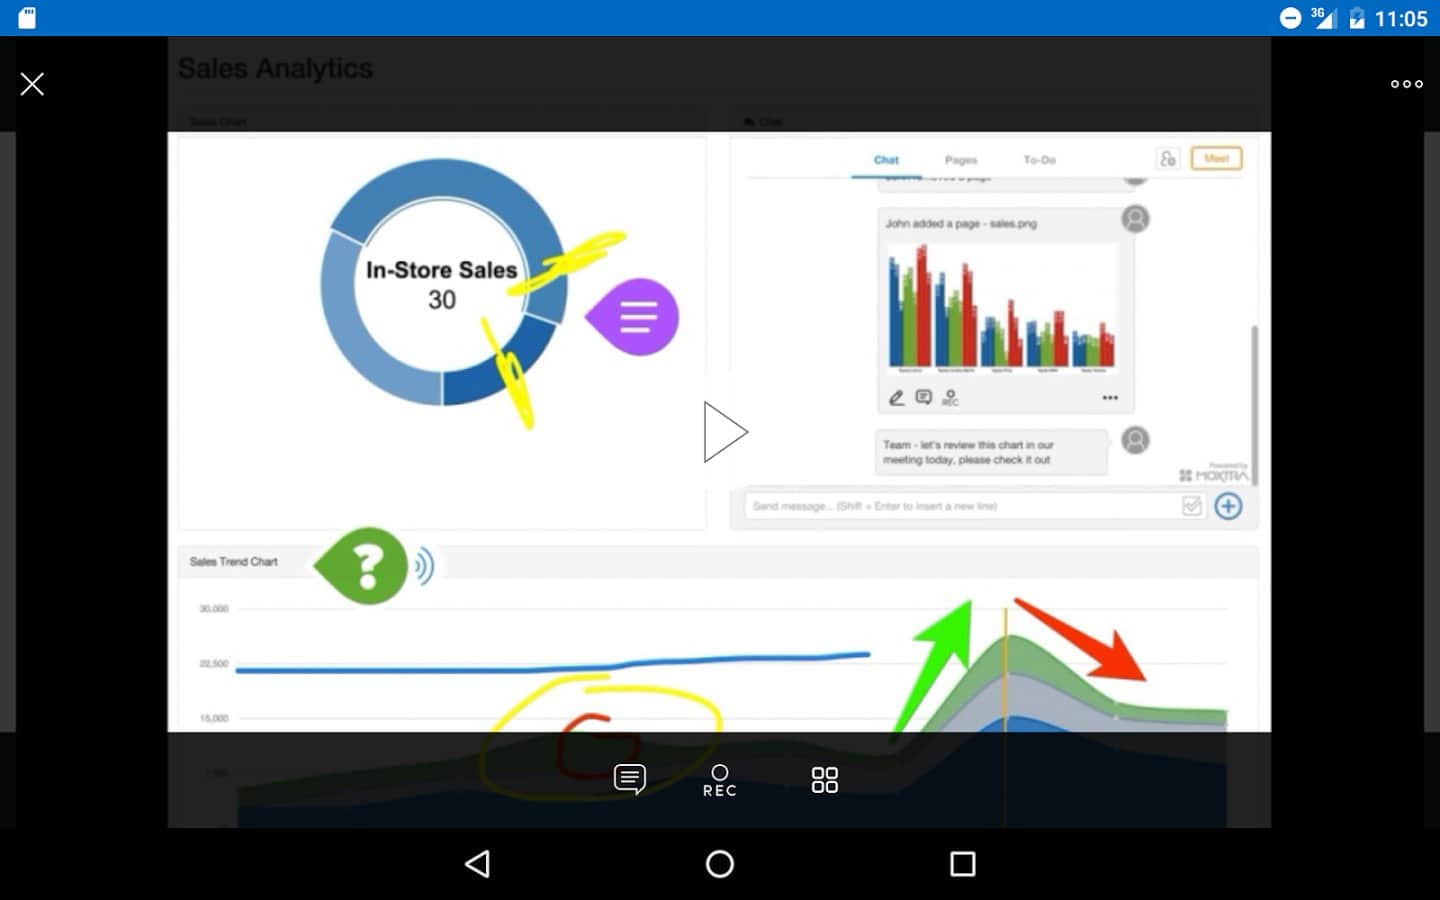Click the Send message input field

coord(960,506)
